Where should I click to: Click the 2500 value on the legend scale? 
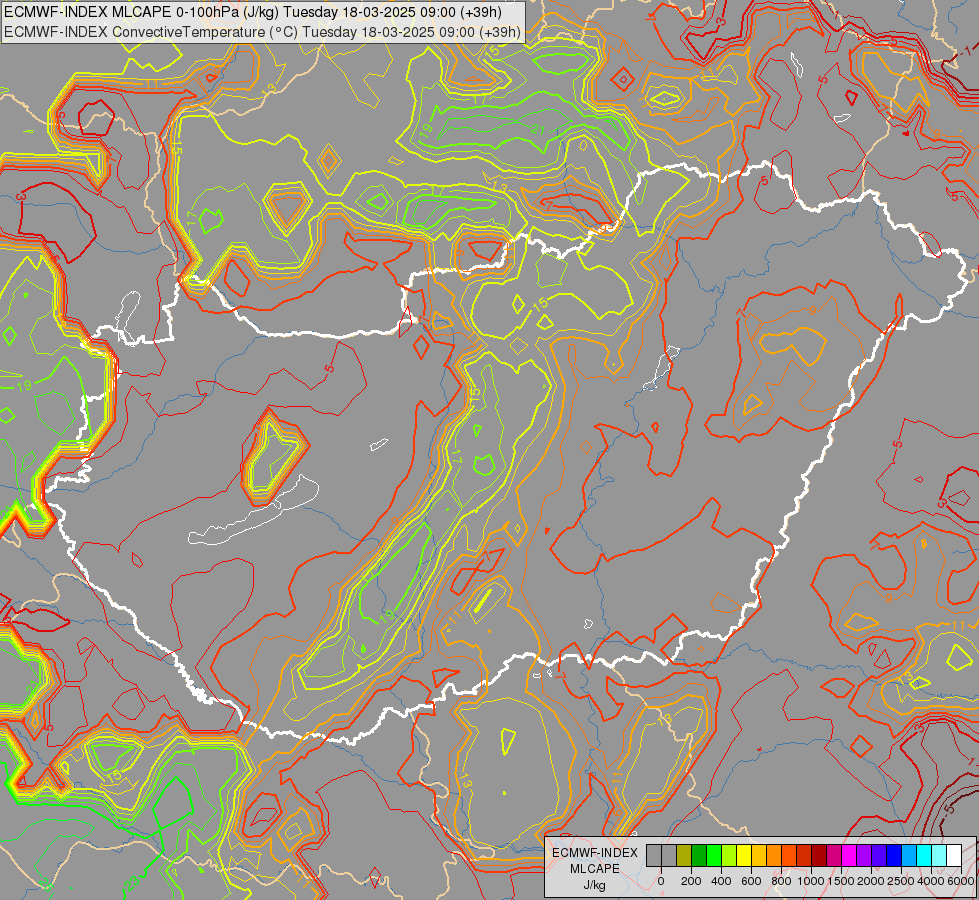(901, 881)
